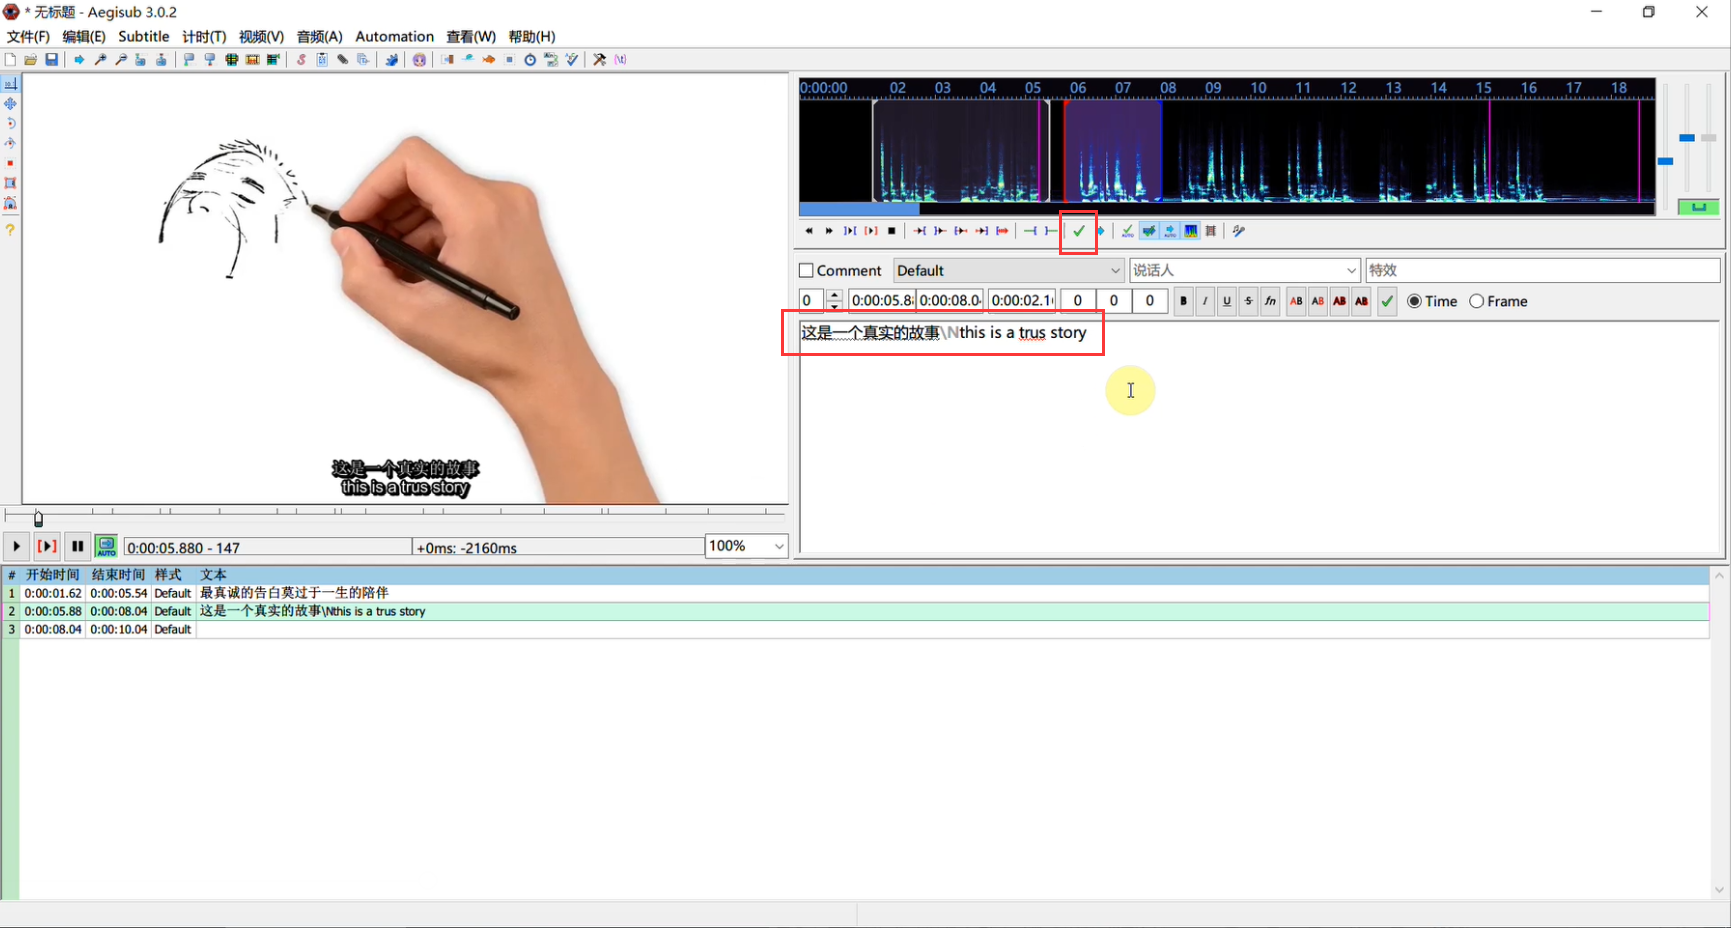Enable the Comment checkbox

click(x=806, y=271)
